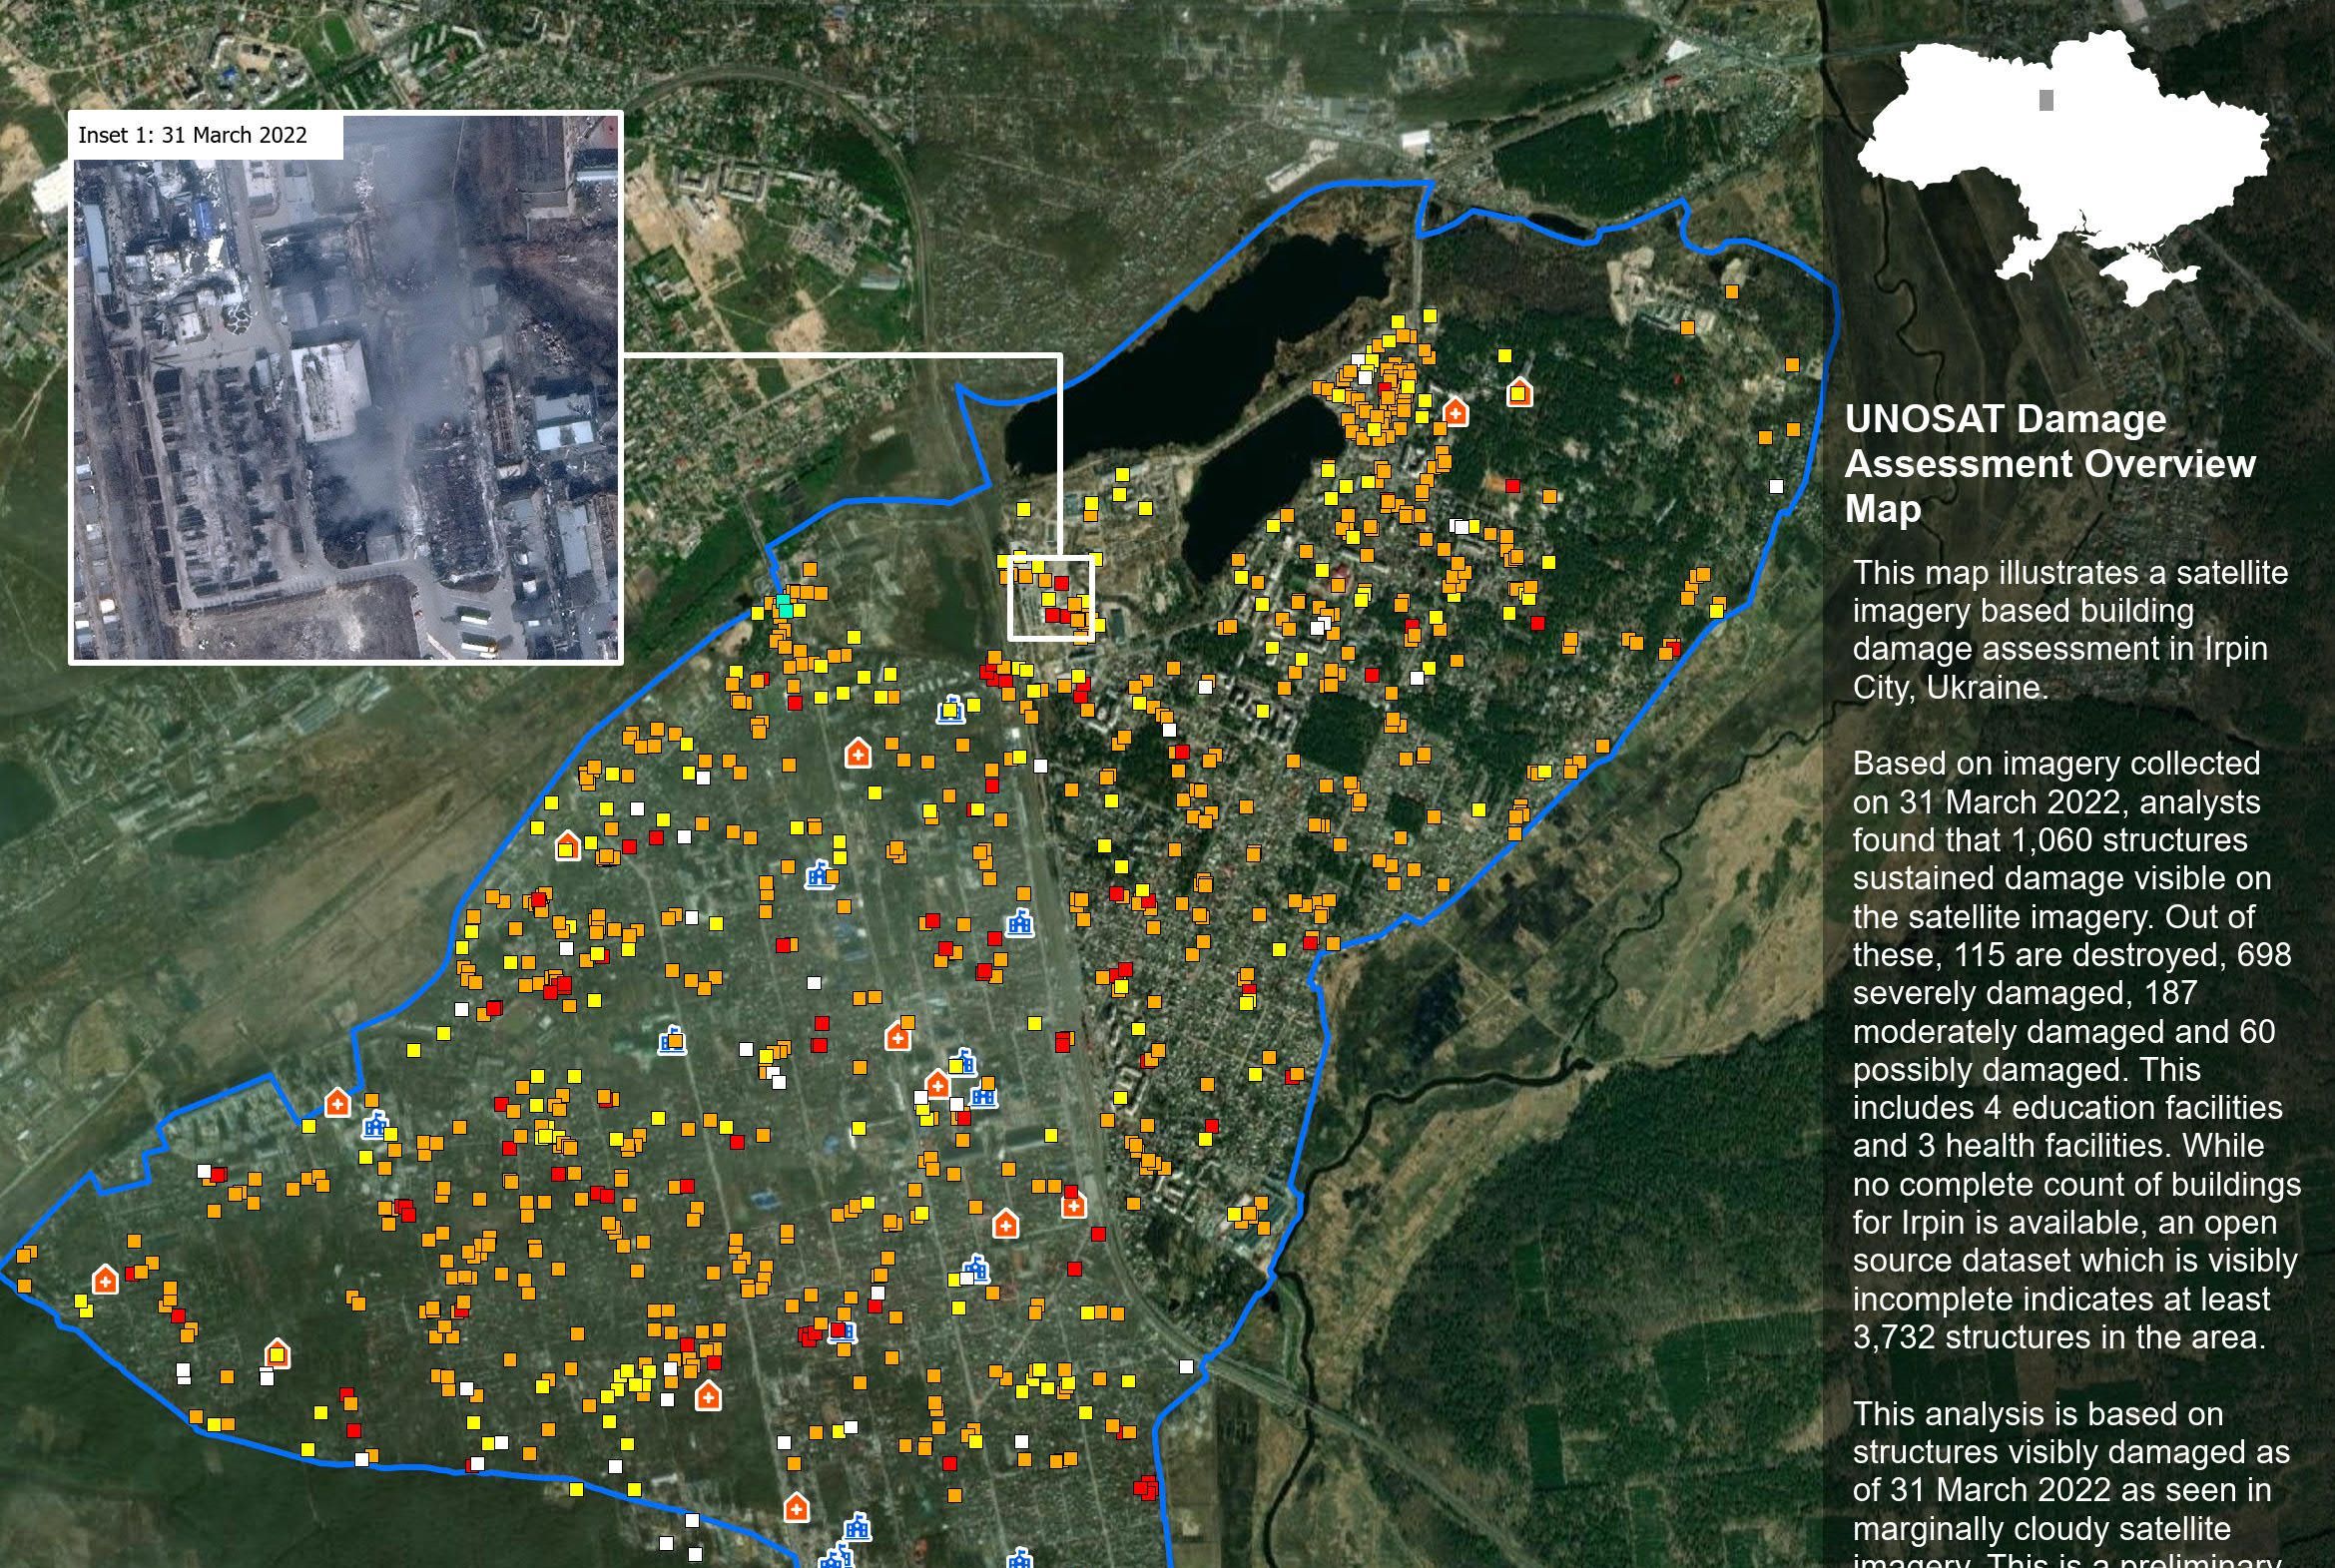Click school icon just south of inset extent box
2335x1568 pixels.
(x=951, y=710)
